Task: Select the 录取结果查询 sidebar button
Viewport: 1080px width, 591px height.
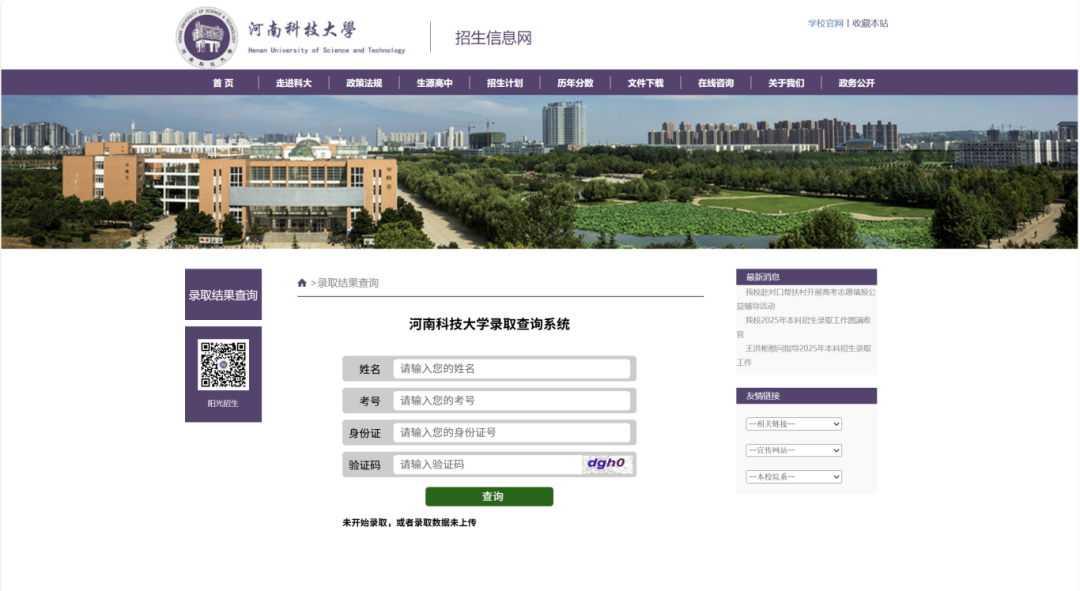Action: click(223, 295)
